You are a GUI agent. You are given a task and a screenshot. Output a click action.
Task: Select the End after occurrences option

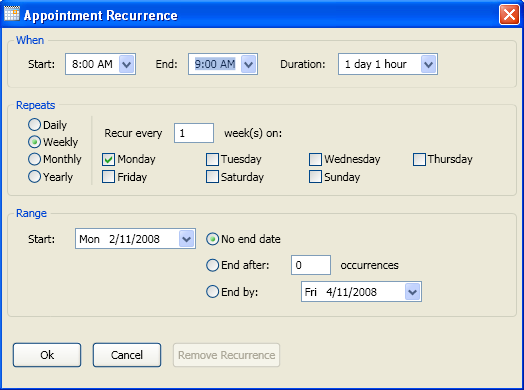tap(212, 265)
